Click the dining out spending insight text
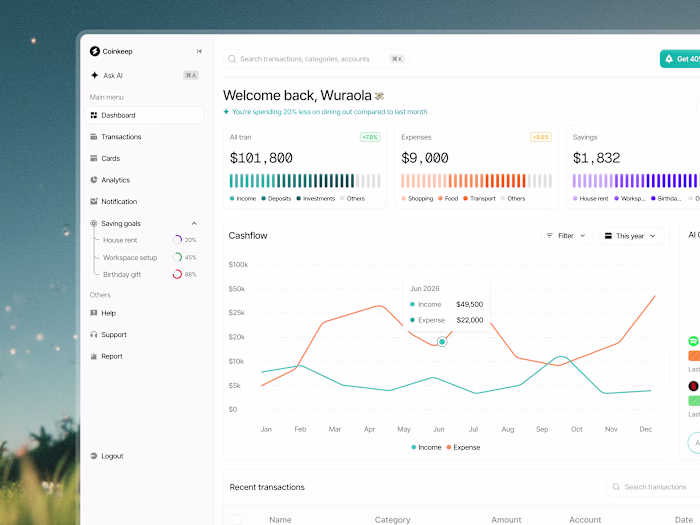The image size is (700, 525). click(329, 112)
